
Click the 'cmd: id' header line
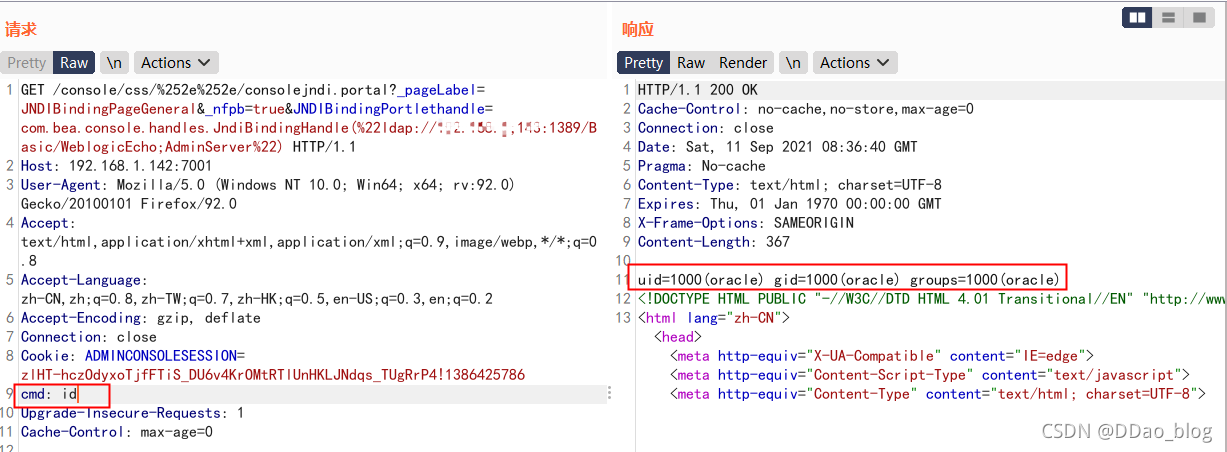[x=50, y=394]
